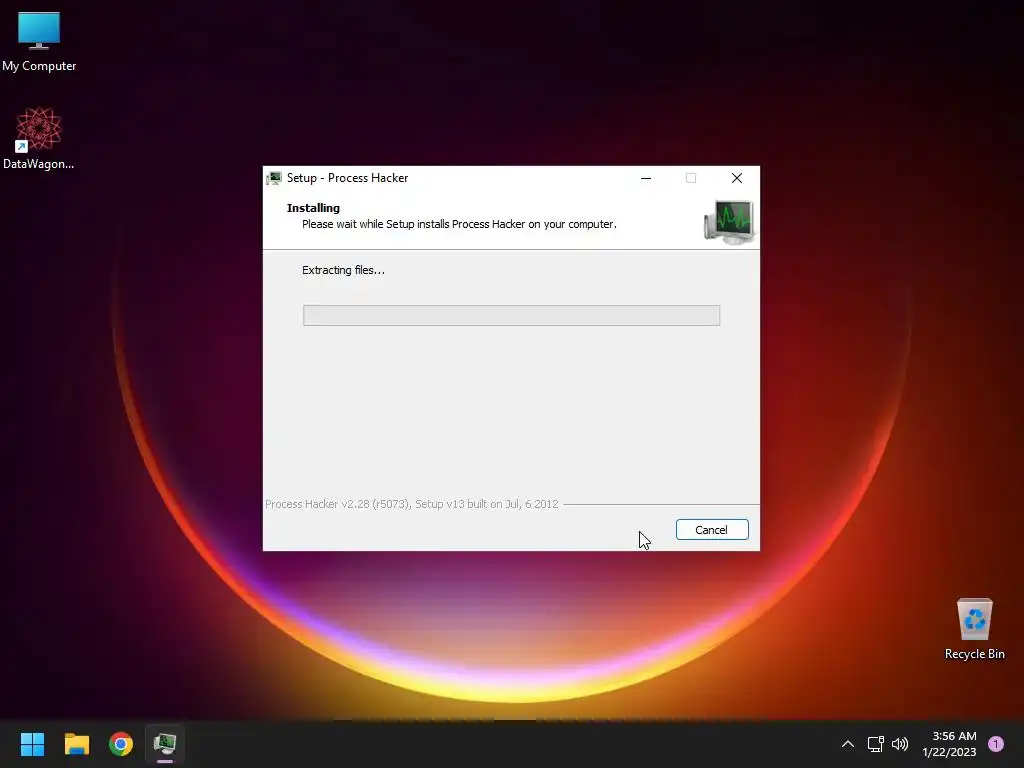Show hidden system tray icons
1024x768 pixels.
848,744
